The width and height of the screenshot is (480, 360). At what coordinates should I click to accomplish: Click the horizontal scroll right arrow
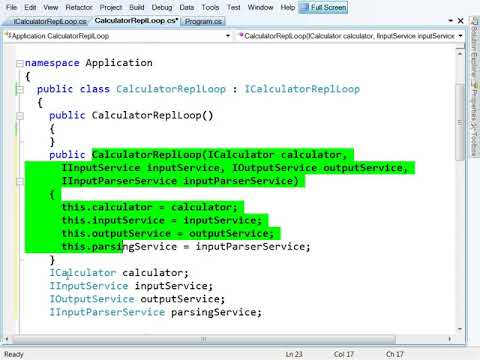[450, 339]
